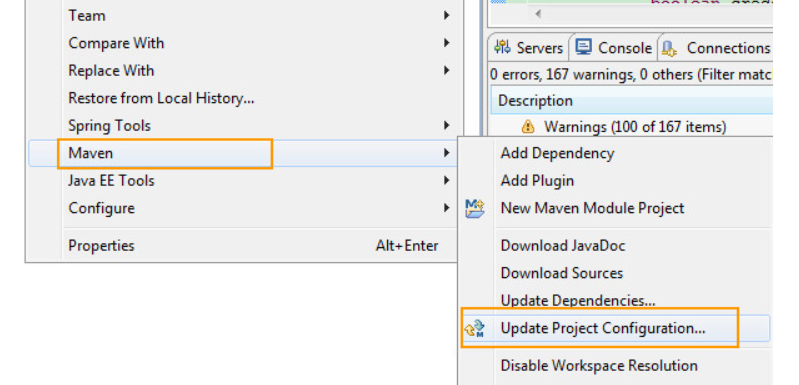Open the Replace With submenu
Image resolution: width=799 pixels, height=385 pixels.
point(245,71)
